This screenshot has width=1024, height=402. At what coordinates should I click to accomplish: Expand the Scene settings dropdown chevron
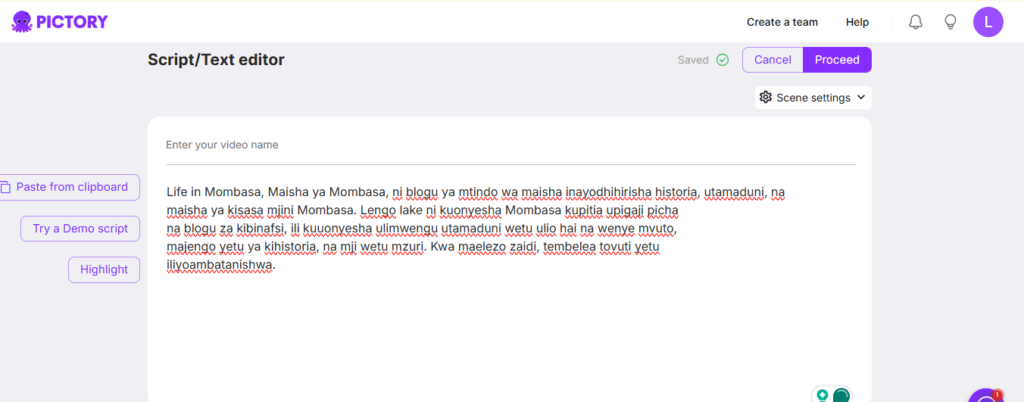tap(861, 97)
